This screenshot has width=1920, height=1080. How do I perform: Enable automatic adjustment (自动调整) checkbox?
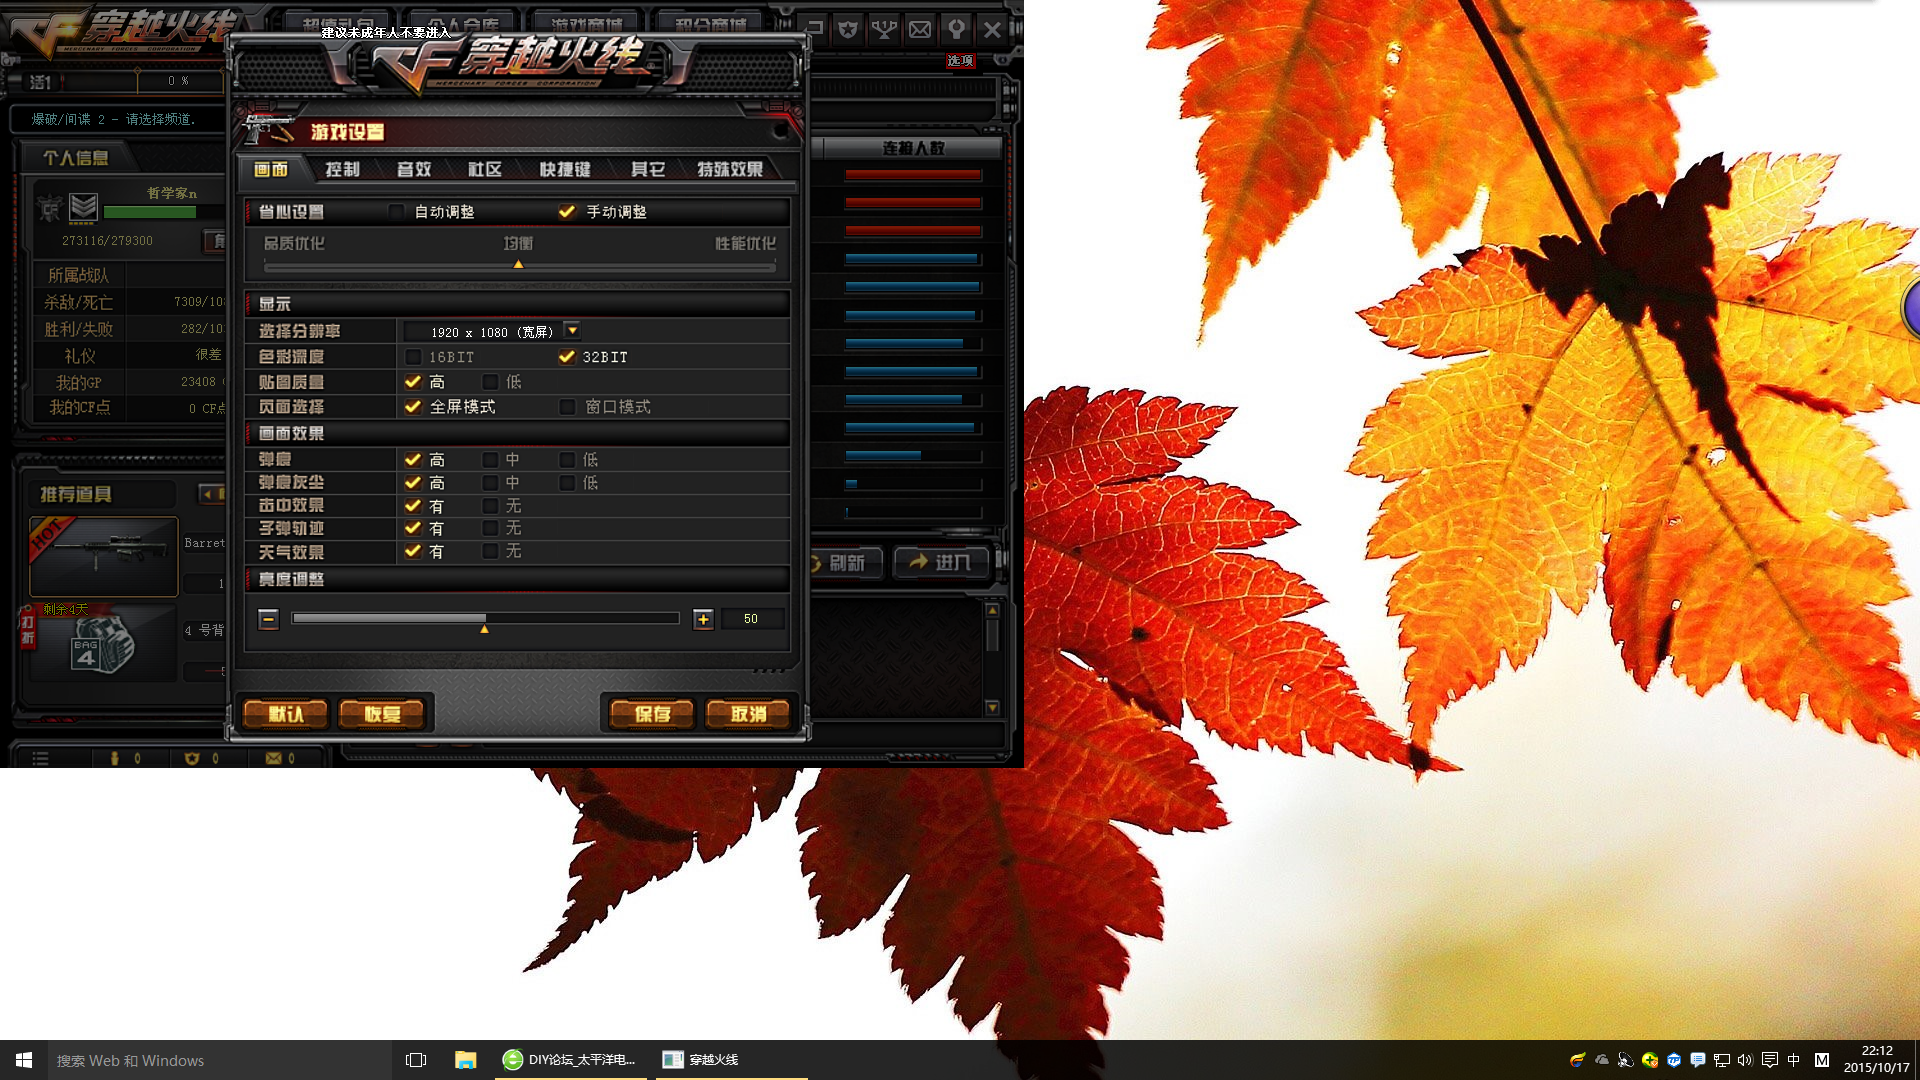pyautogui.click(x=397, y=212)
